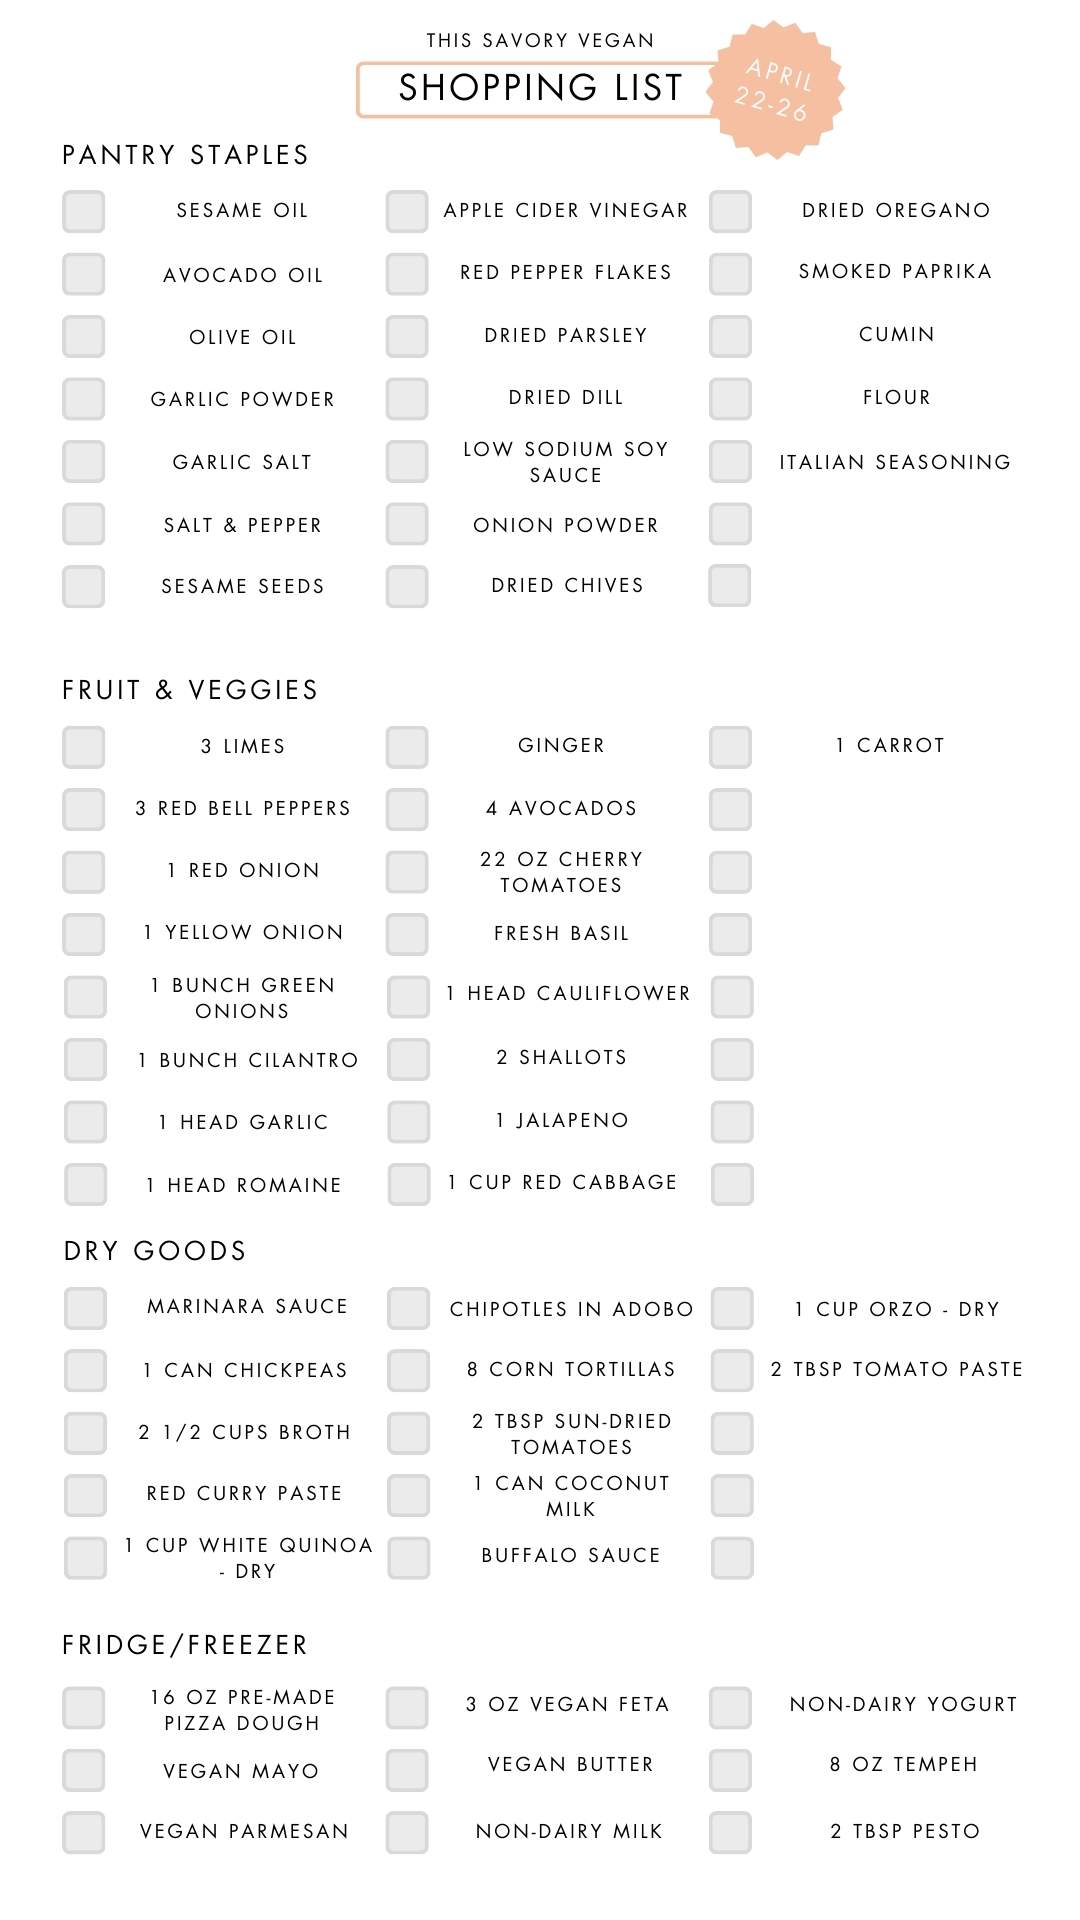Tick the Apple Cider Vinegar box
The width and height of the screenshot is (1080, 1920).
[x=407, y=212]
